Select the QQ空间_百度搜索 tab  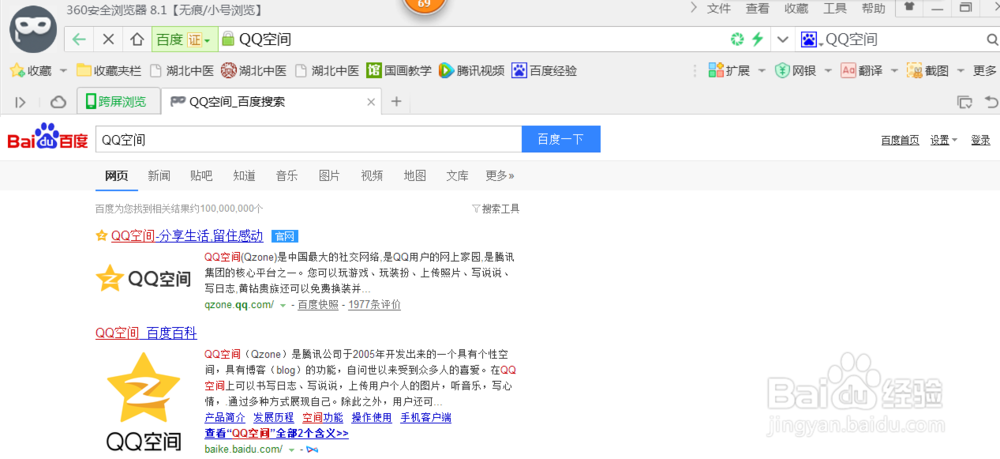pos(271,101)
